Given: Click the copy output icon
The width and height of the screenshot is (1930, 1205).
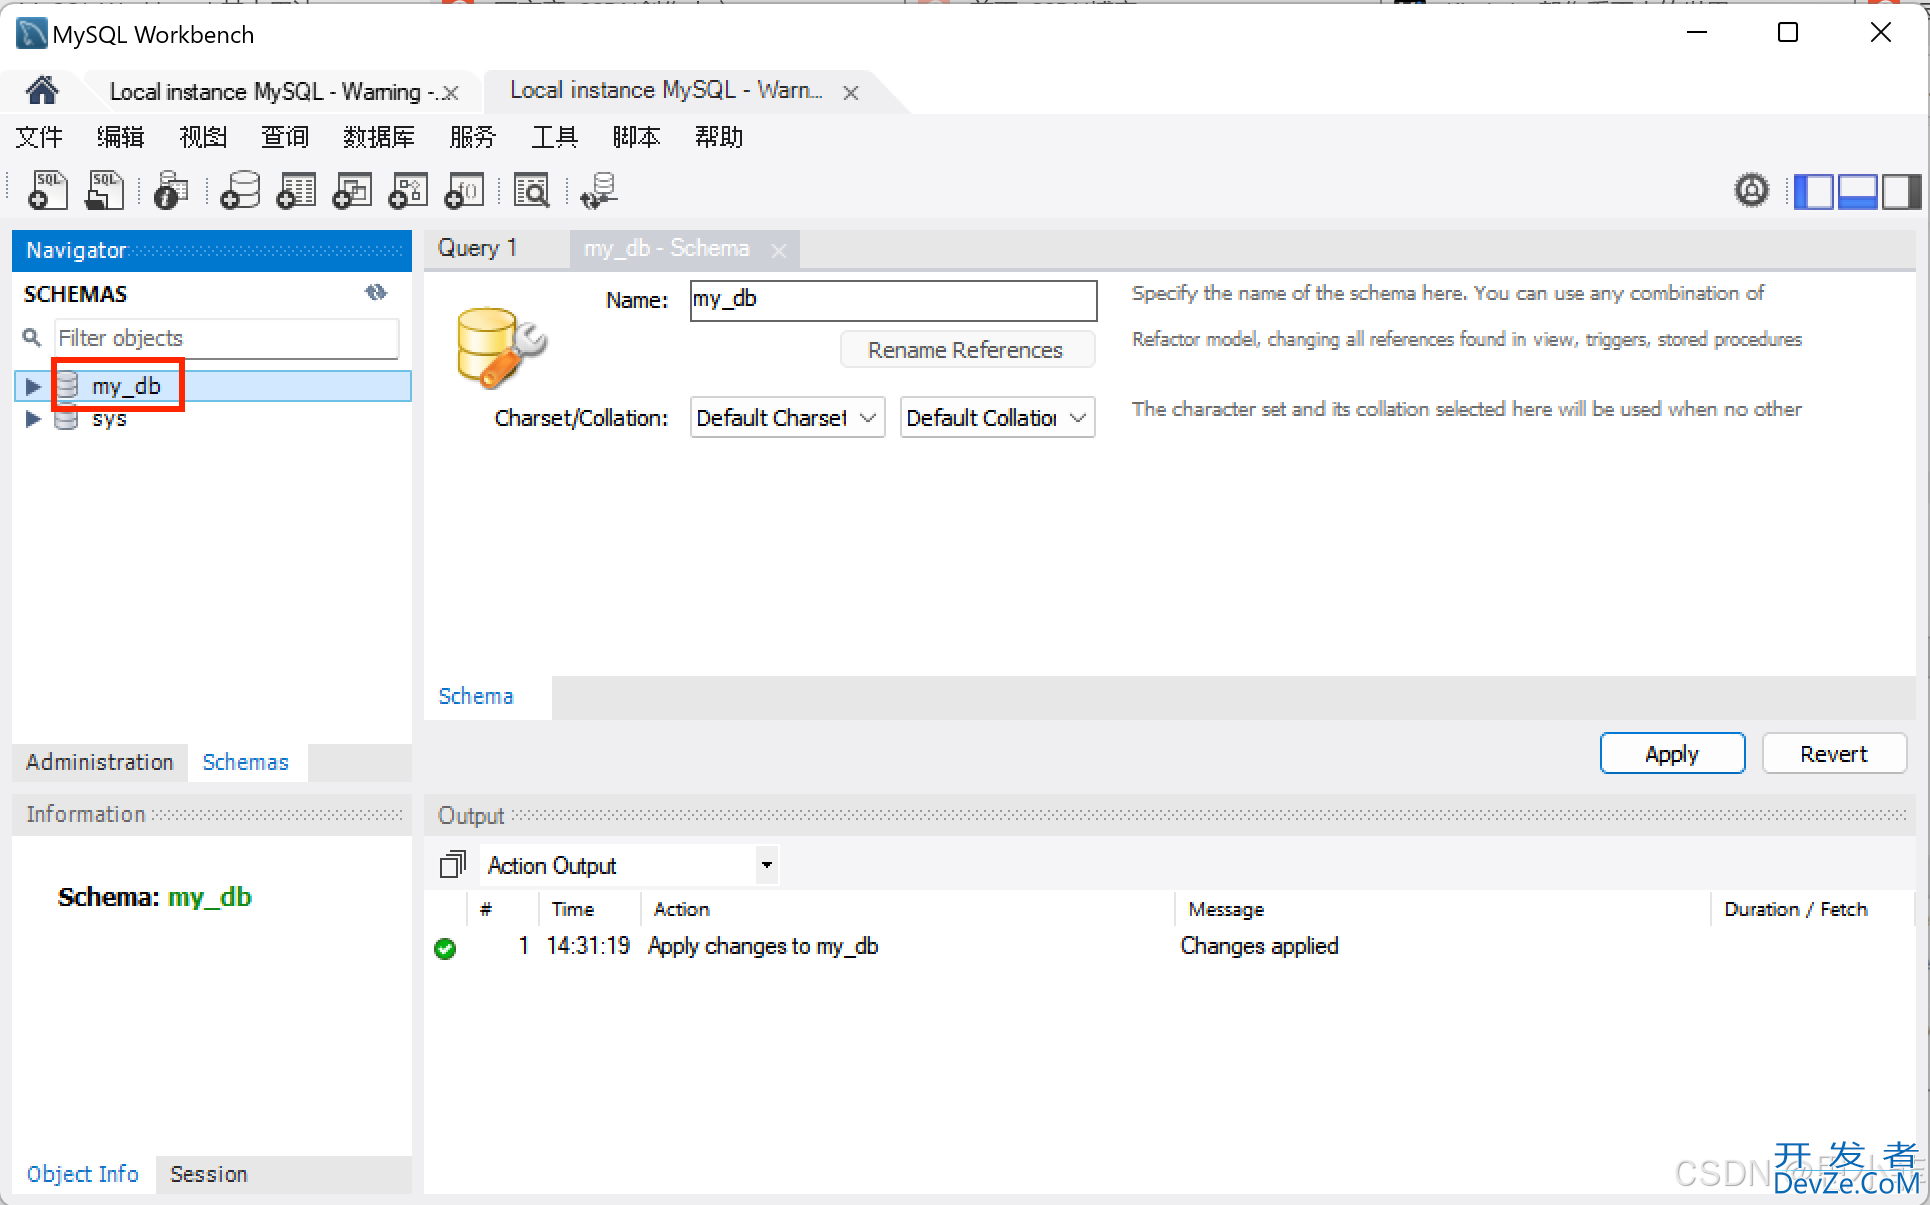Looking at the screenshot, I should (453, 864).
